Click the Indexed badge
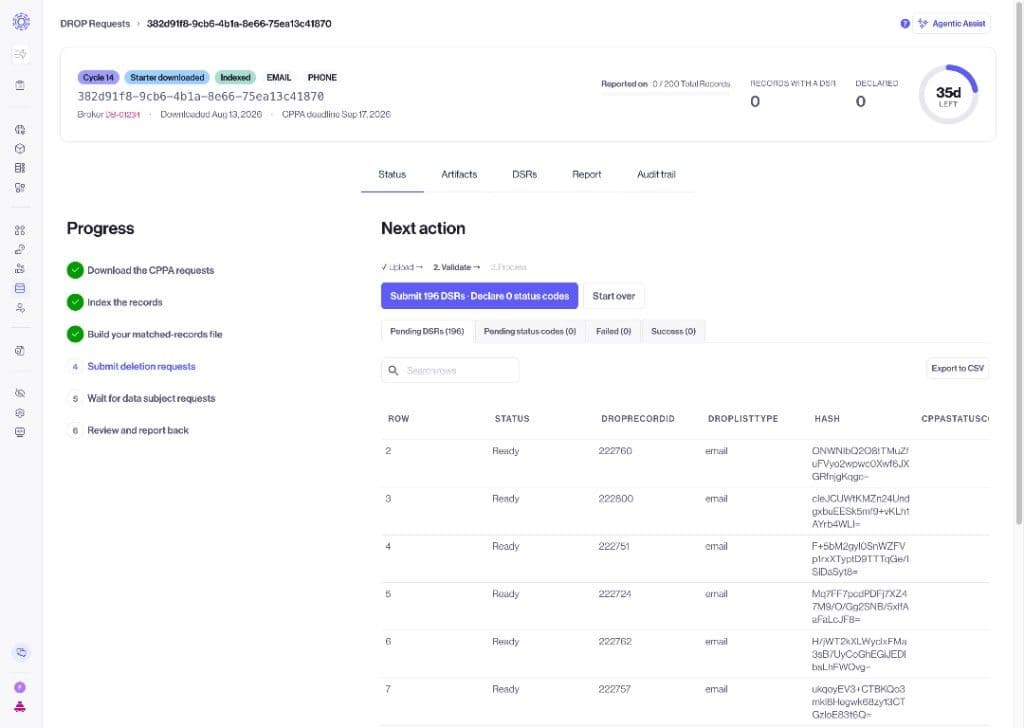Viewport: 1024px width, 728px height. click(x=235, y=77)
